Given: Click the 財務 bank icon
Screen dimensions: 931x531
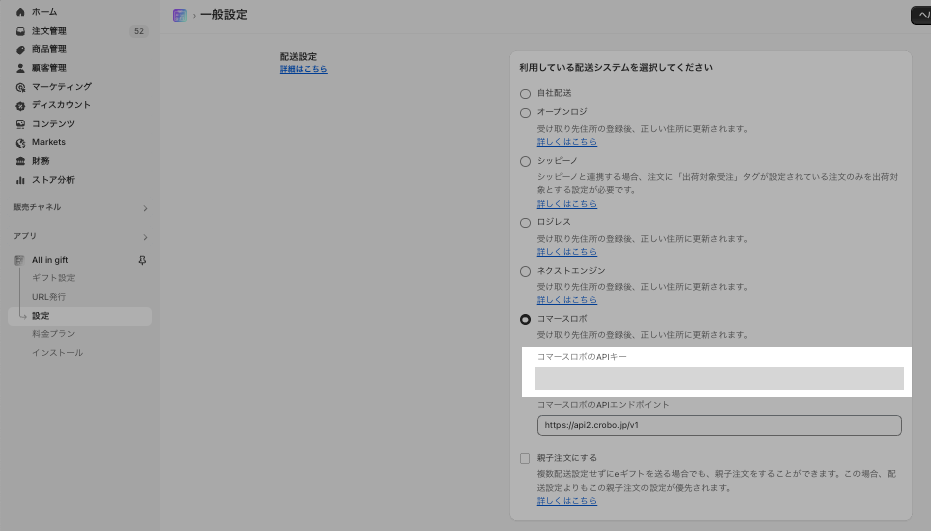Looking at the screenshot, I should tap(20, 161).
